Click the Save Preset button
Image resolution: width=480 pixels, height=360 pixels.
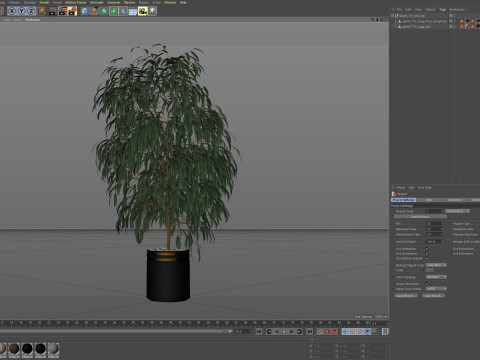433,296
